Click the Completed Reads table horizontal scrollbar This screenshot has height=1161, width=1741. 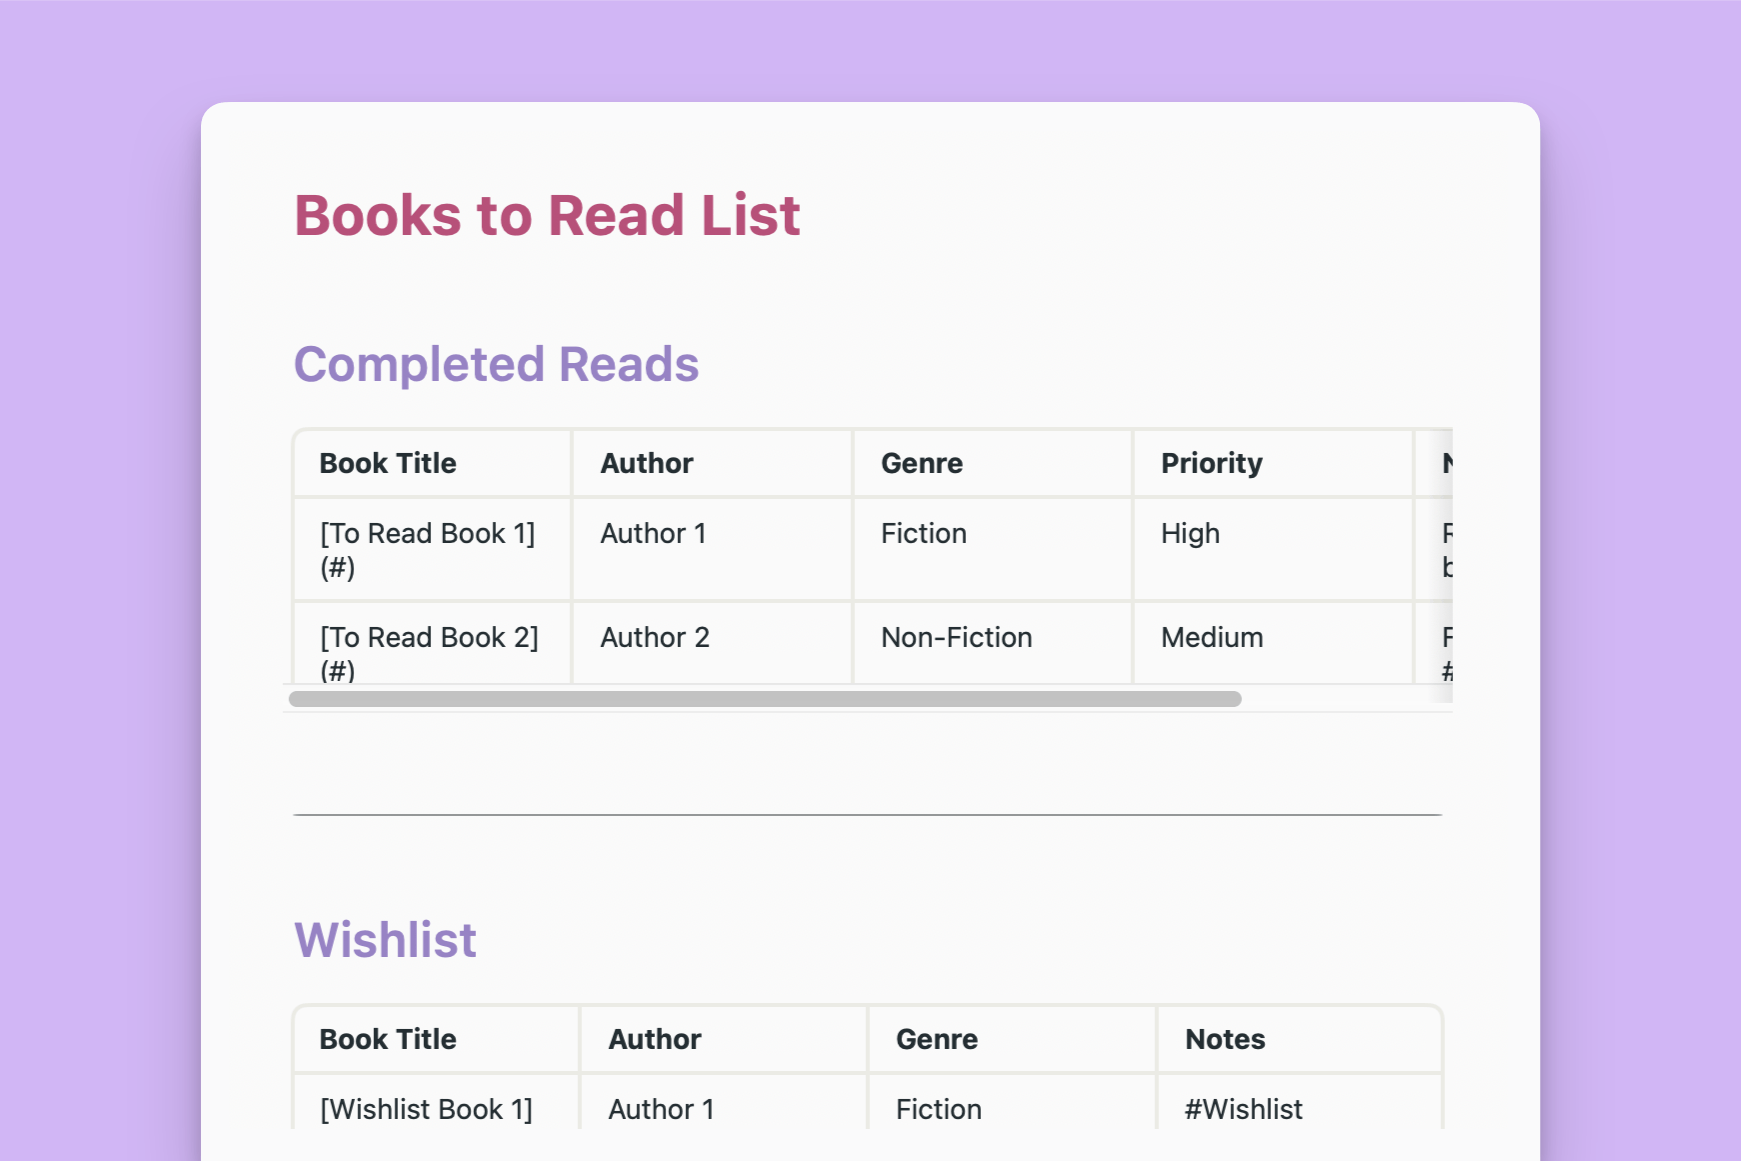click(765, 699)
